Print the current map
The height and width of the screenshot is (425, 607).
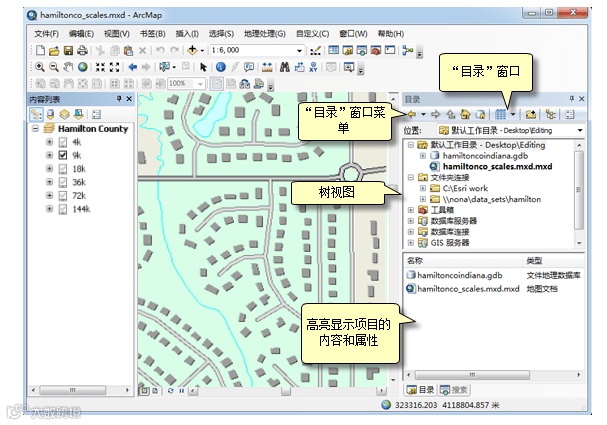pos(82,50)
